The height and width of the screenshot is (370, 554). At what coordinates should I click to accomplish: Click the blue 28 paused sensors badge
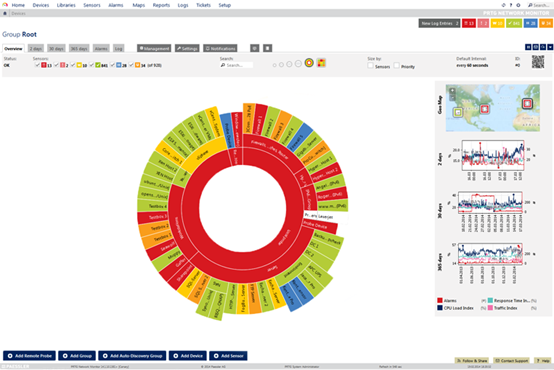(530, 23)
